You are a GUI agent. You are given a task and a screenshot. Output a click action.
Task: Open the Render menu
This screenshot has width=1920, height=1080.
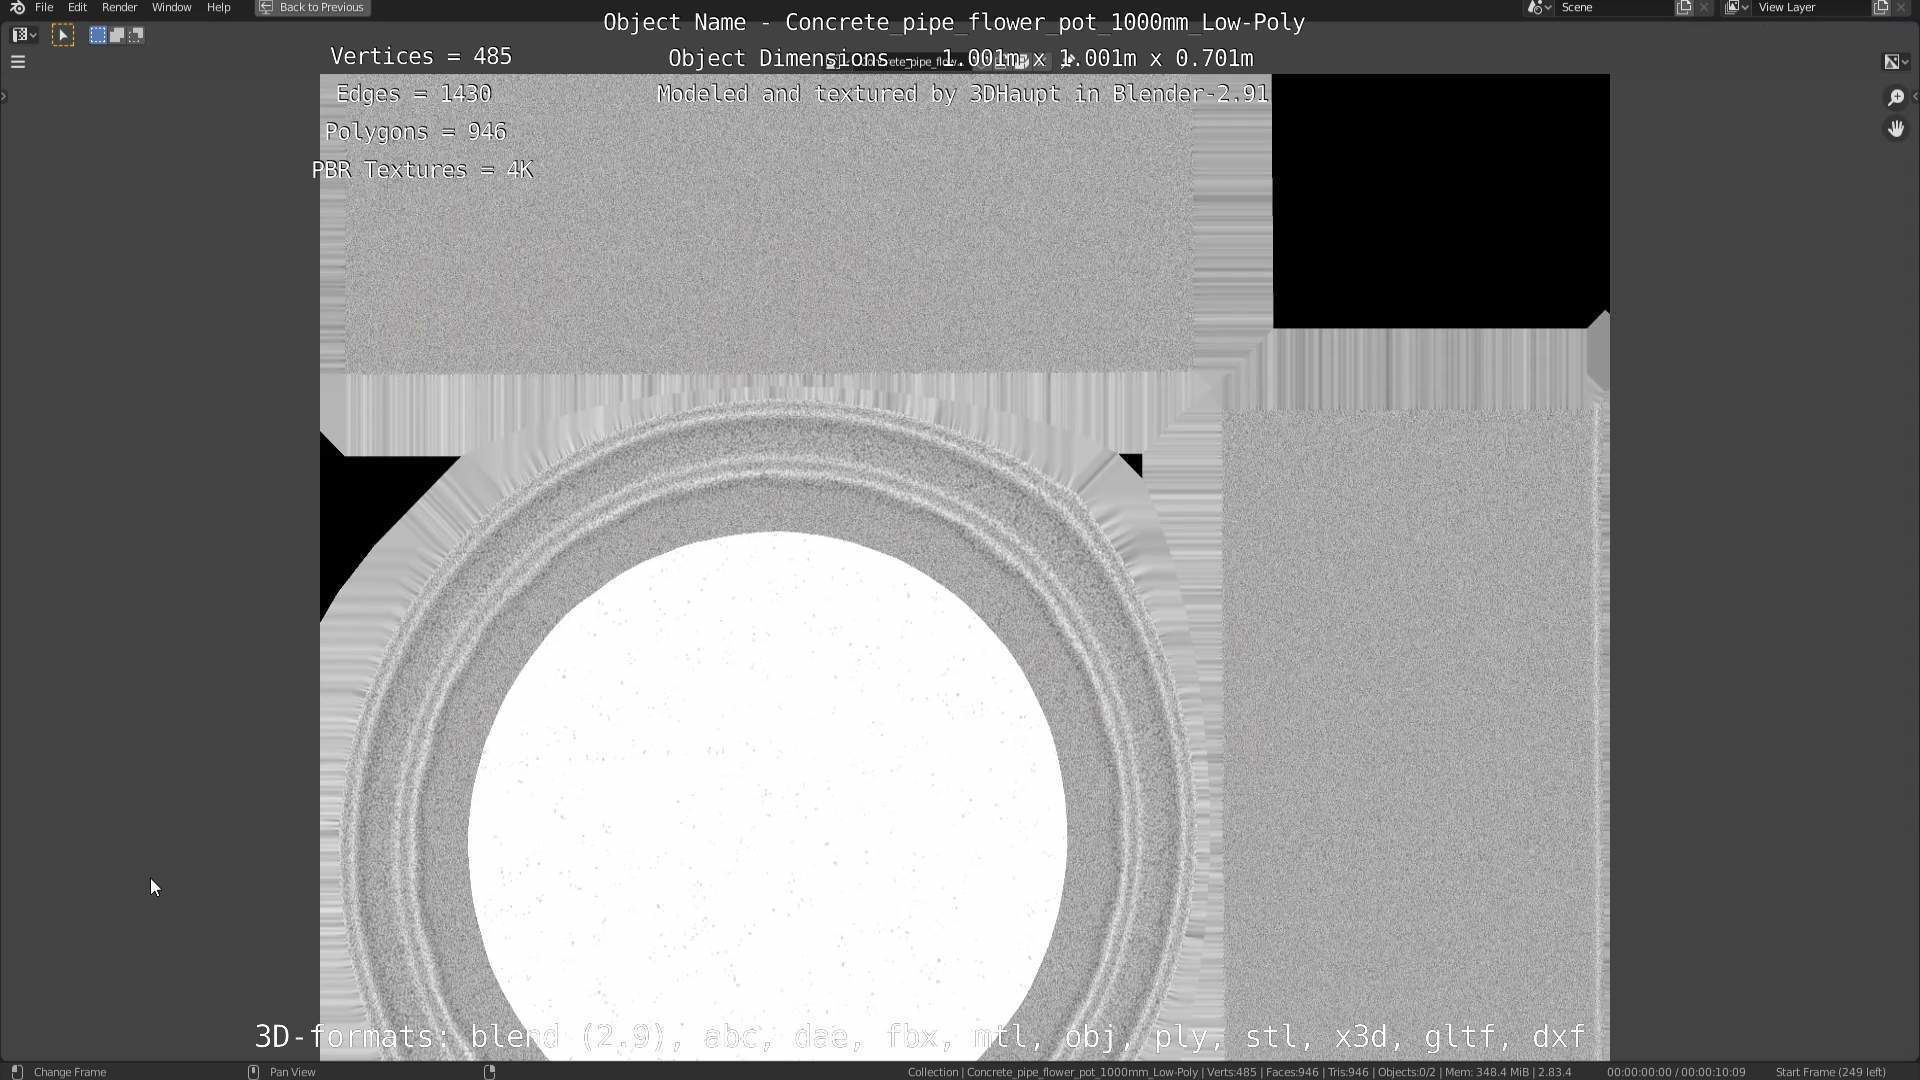pyautogui.click(x=119, y=7)
